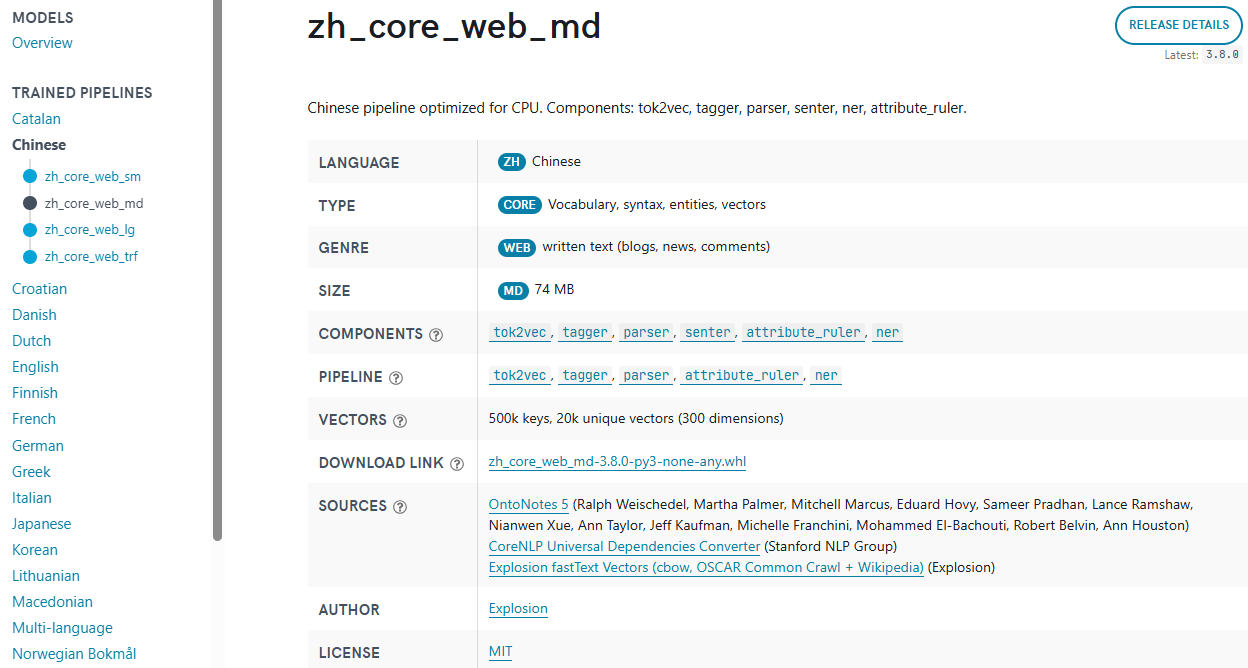Open the Catalan pipelines page
Screen dimensions: 1248x668
(36, 119)
